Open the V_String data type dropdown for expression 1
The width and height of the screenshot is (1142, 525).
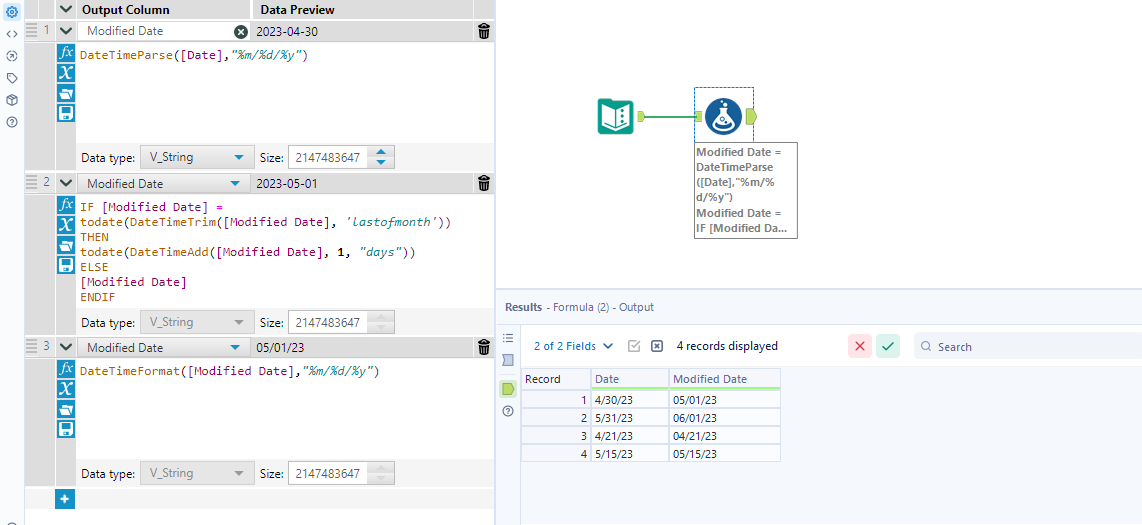pos(196,157)
